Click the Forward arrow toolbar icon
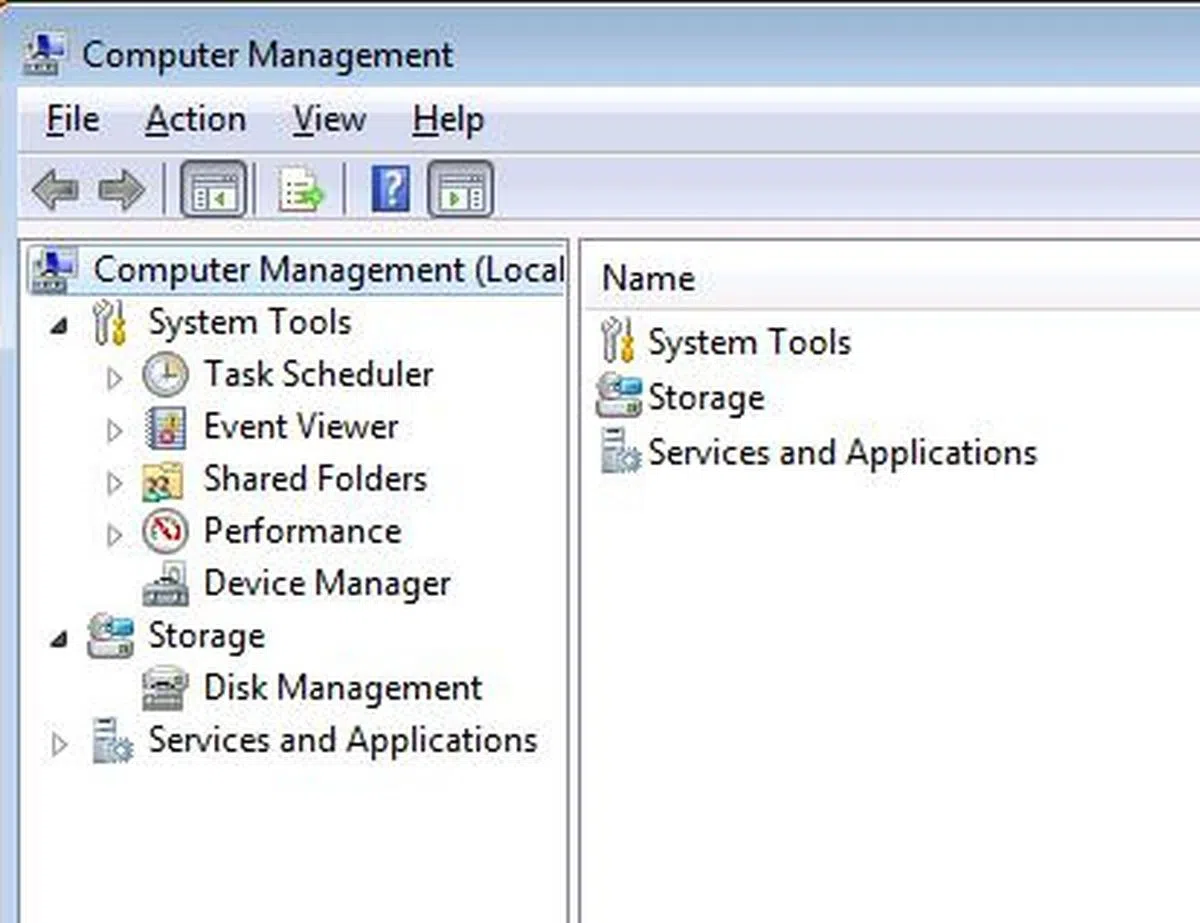Screen dimensions: 1200x923 122,190
